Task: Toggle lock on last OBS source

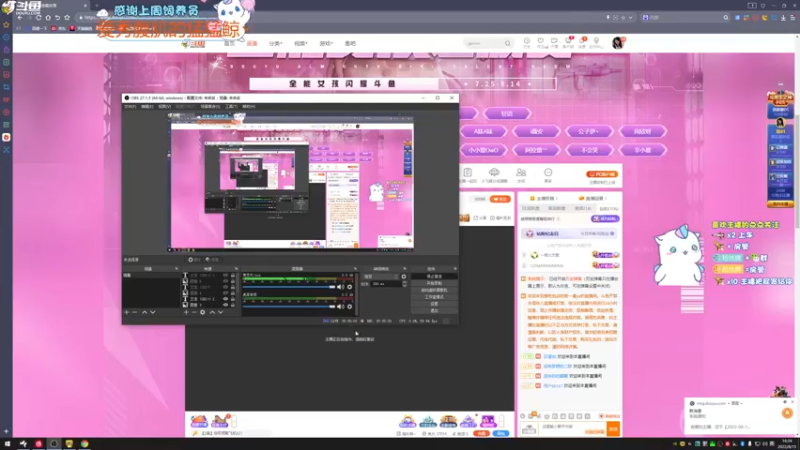Action: click(x=233, y=305)
